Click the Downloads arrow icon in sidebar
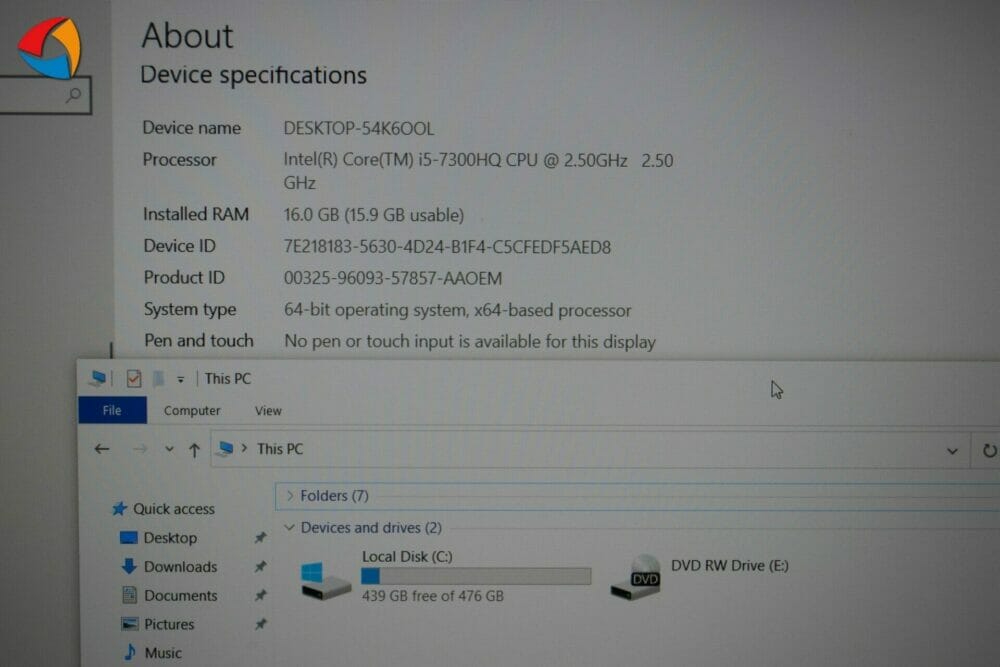 click(129, 566)
